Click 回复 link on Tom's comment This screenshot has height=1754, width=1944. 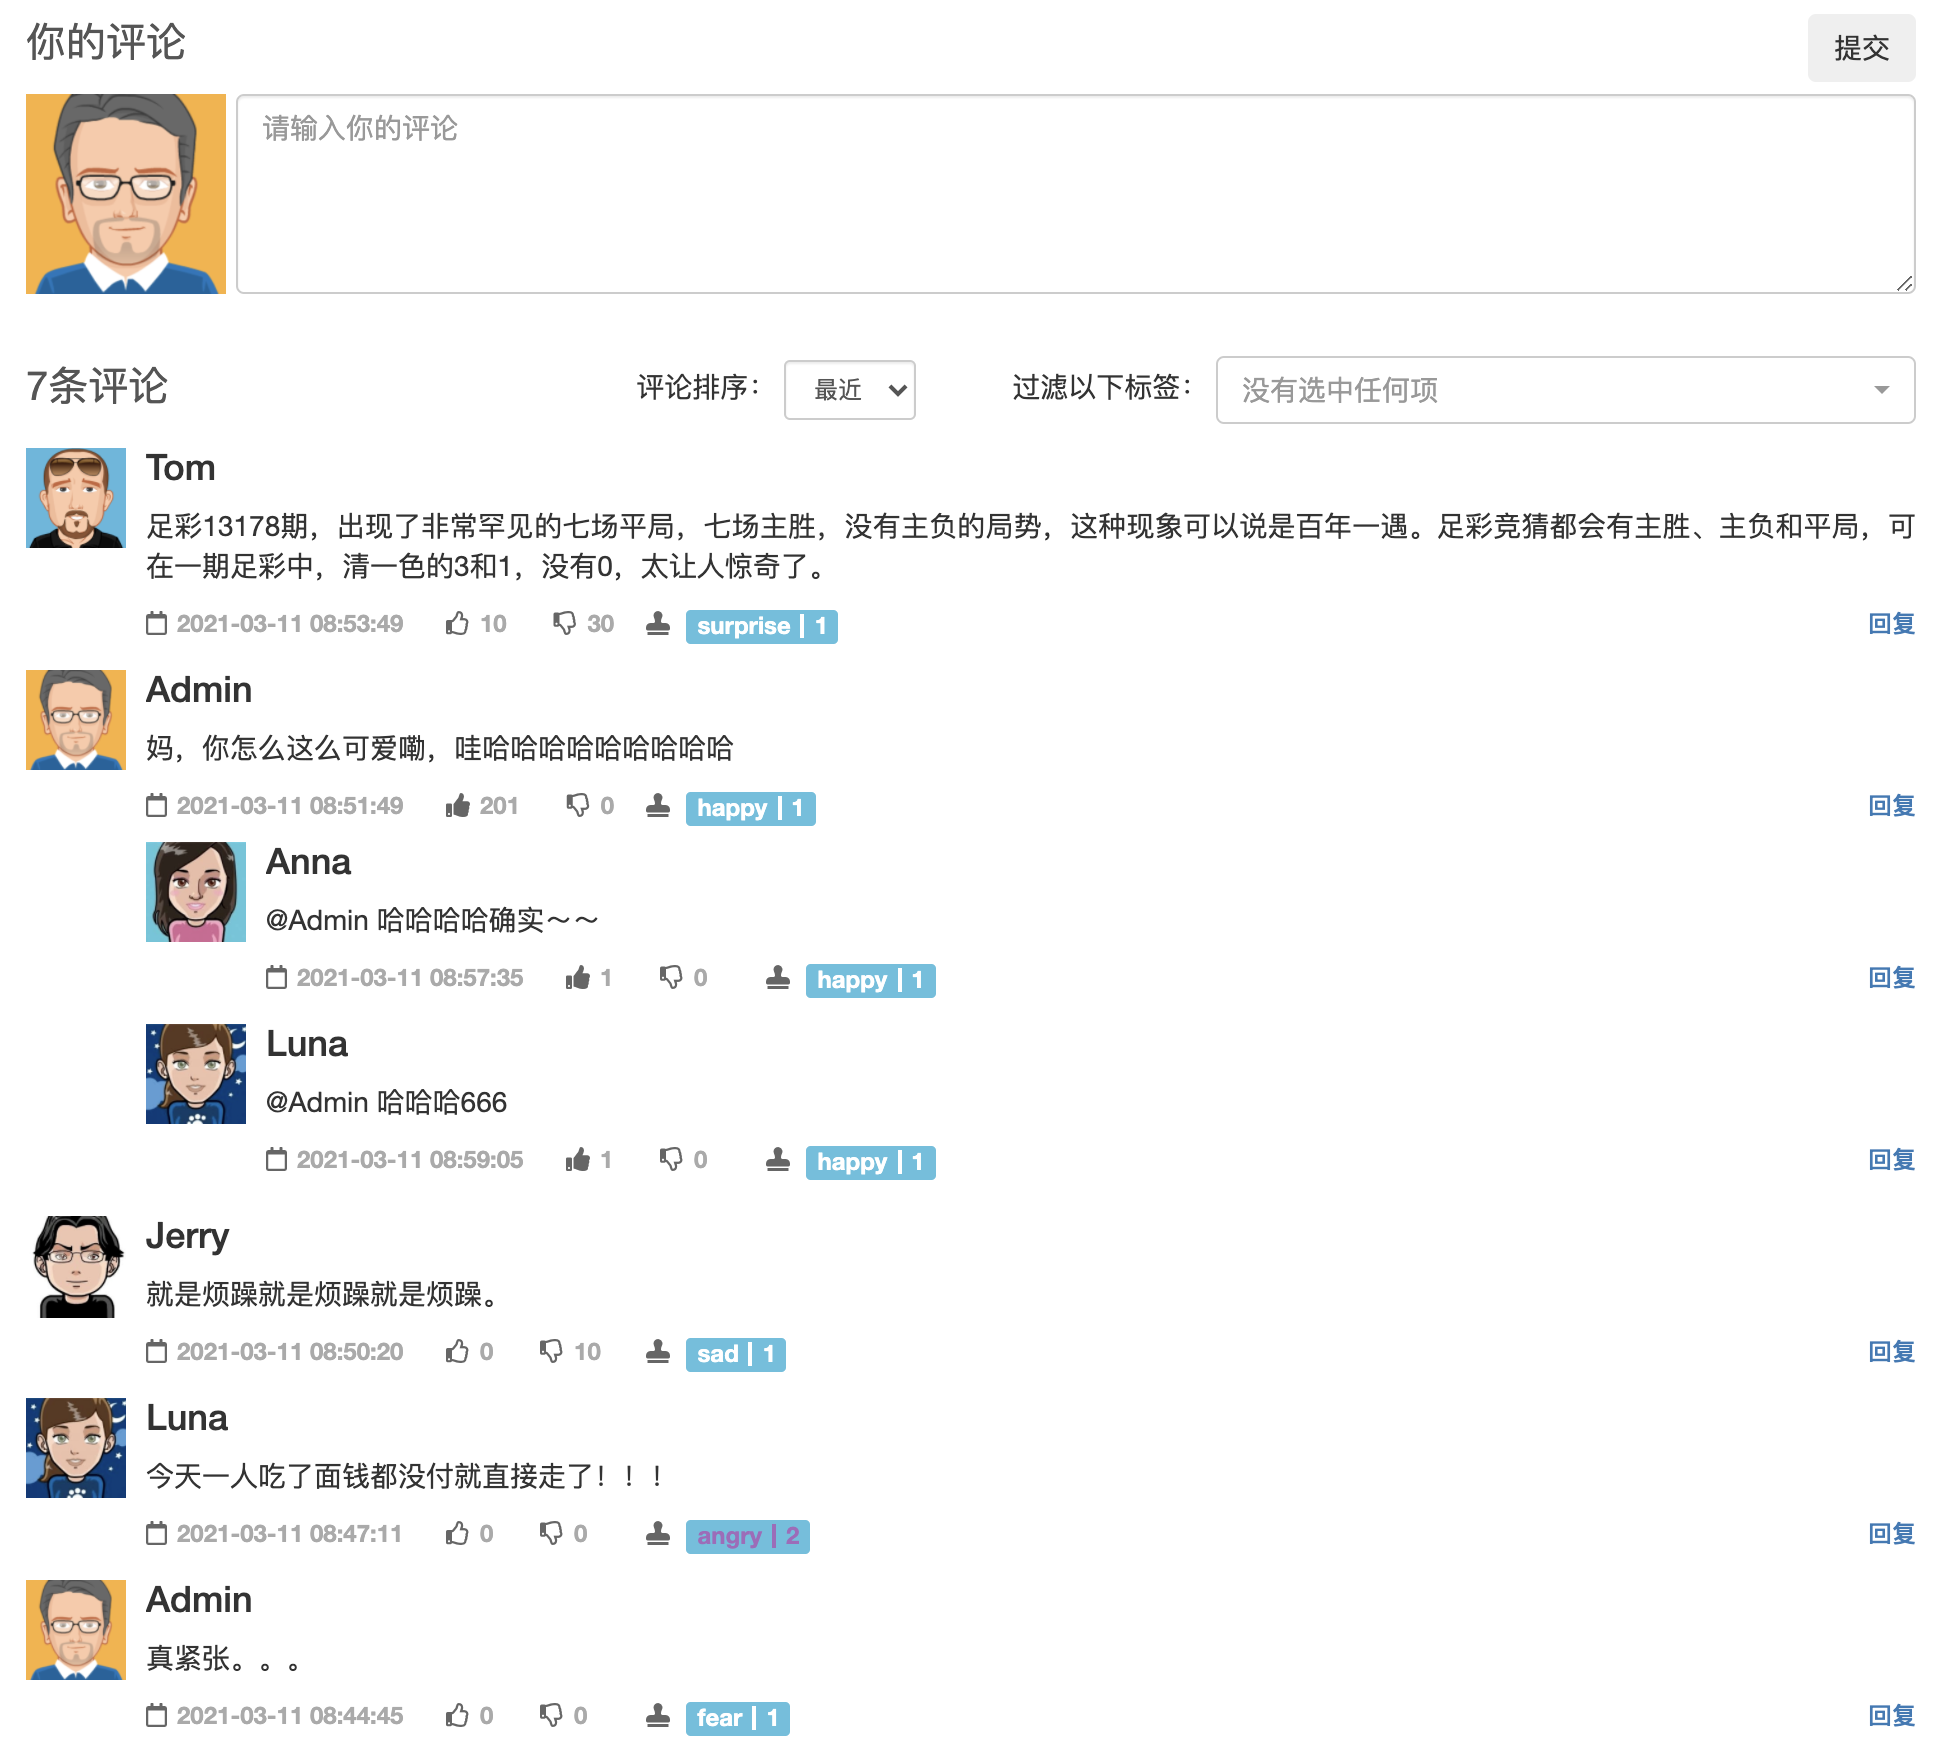click(x=1890, y=624)
